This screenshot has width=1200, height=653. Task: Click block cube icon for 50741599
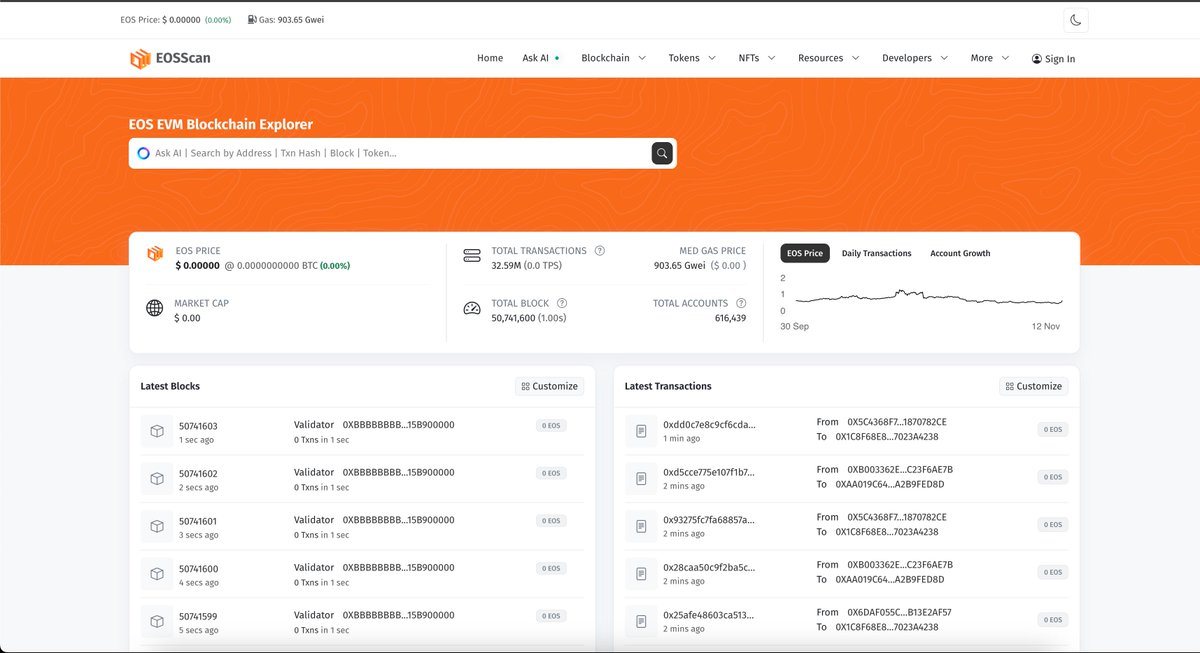tap(157, 621)
